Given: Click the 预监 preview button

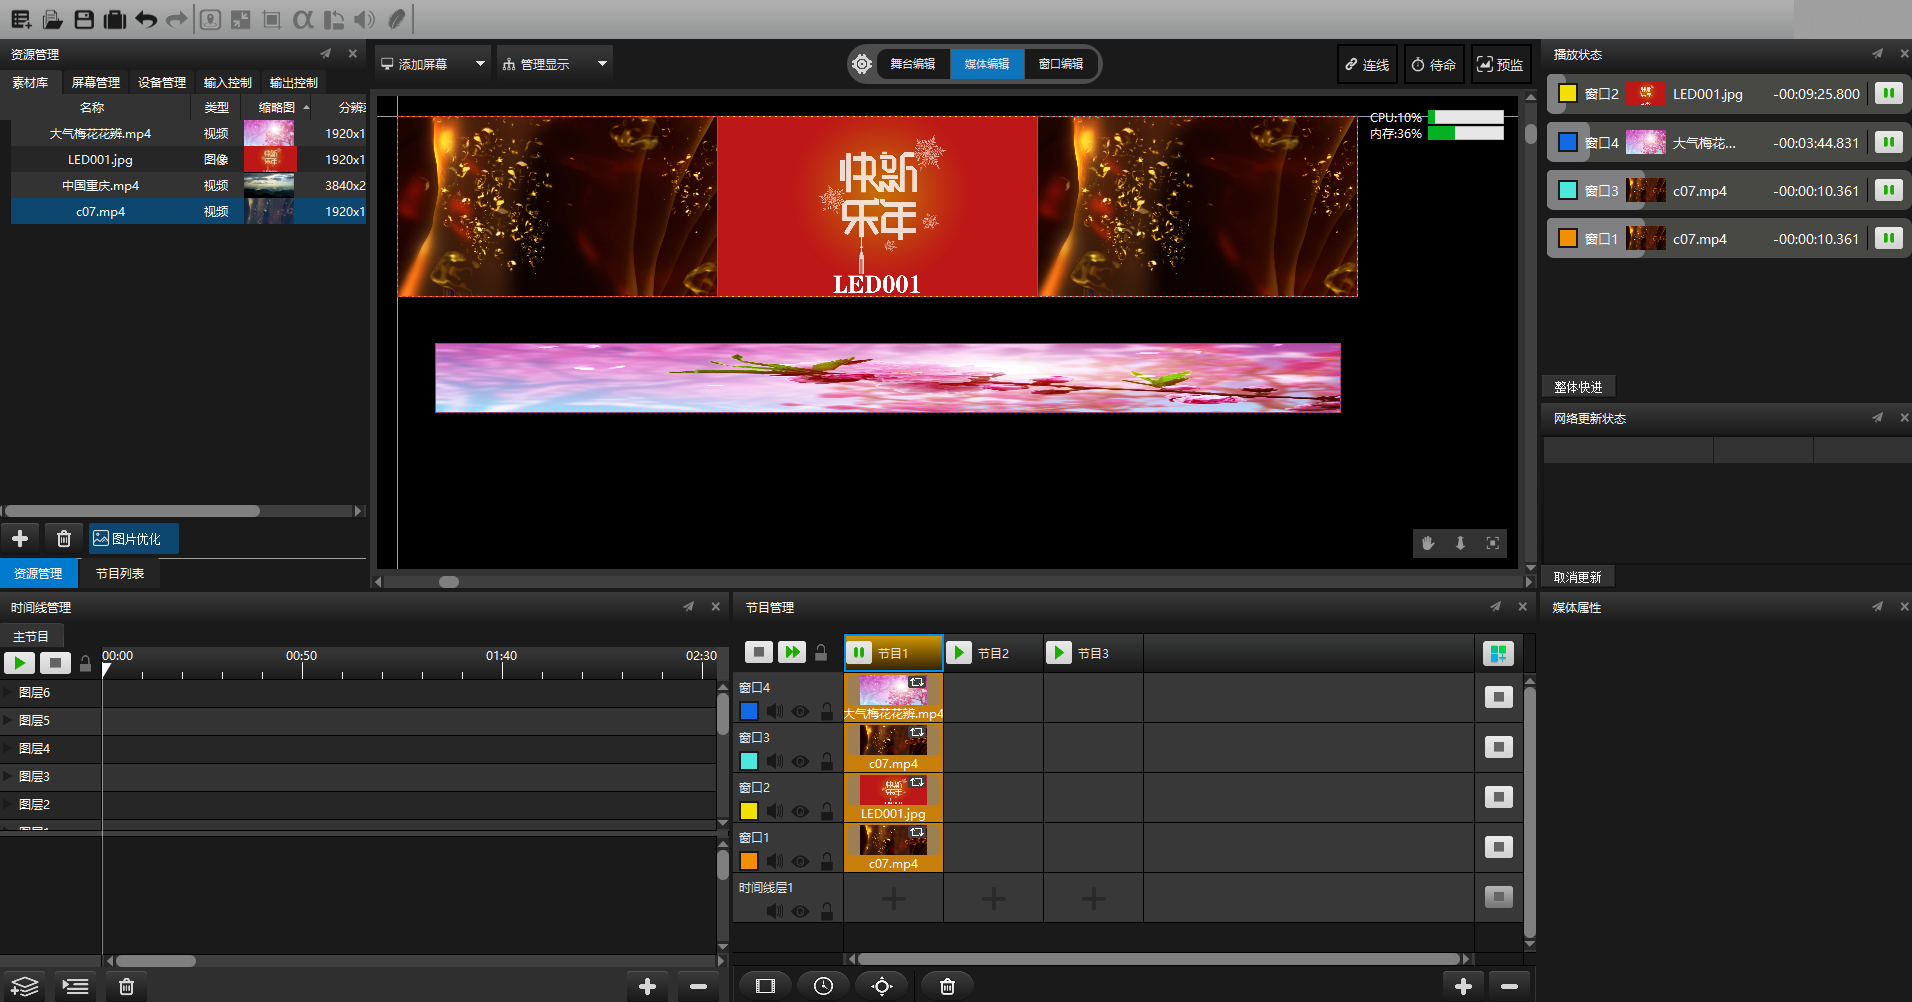Looking at the screenshot, I should coord(1500,65).
